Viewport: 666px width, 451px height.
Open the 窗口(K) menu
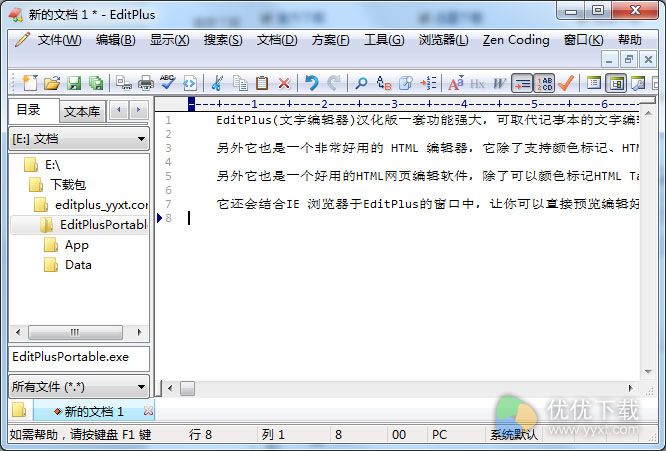click(583, 40)
